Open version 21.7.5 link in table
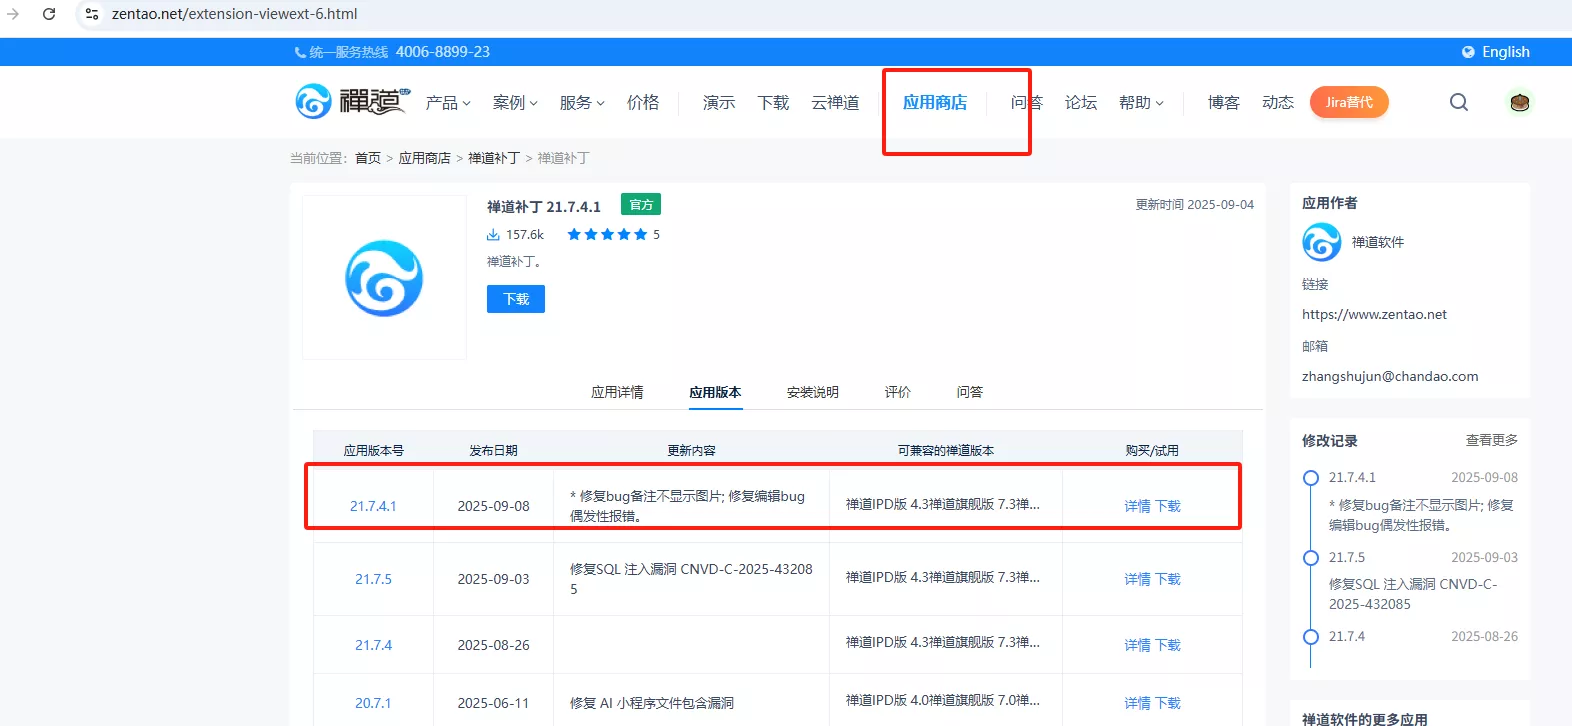 pos(373,579)
